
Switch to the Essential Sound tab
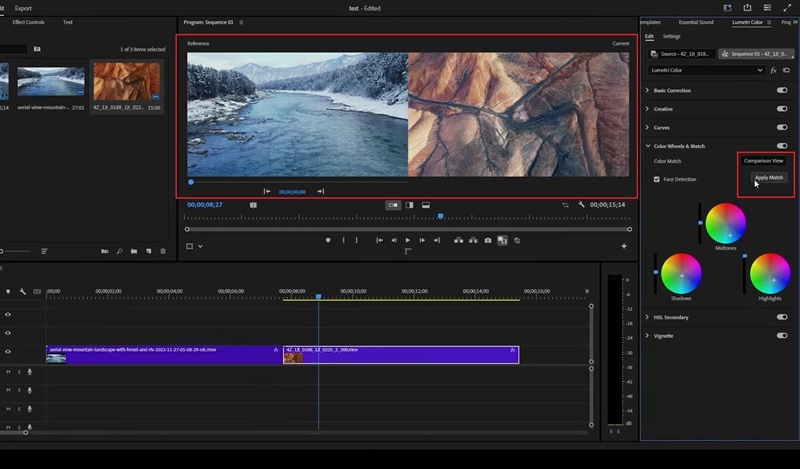tap(696, 21)
